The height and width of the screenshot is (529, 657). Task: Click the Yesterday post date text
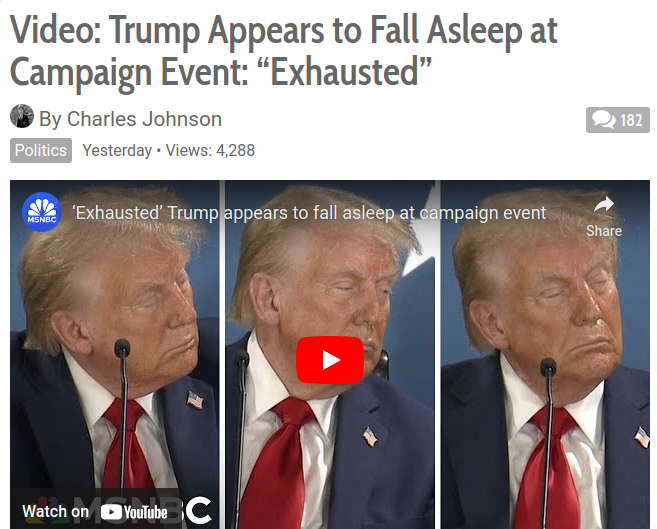coord(117,150)
